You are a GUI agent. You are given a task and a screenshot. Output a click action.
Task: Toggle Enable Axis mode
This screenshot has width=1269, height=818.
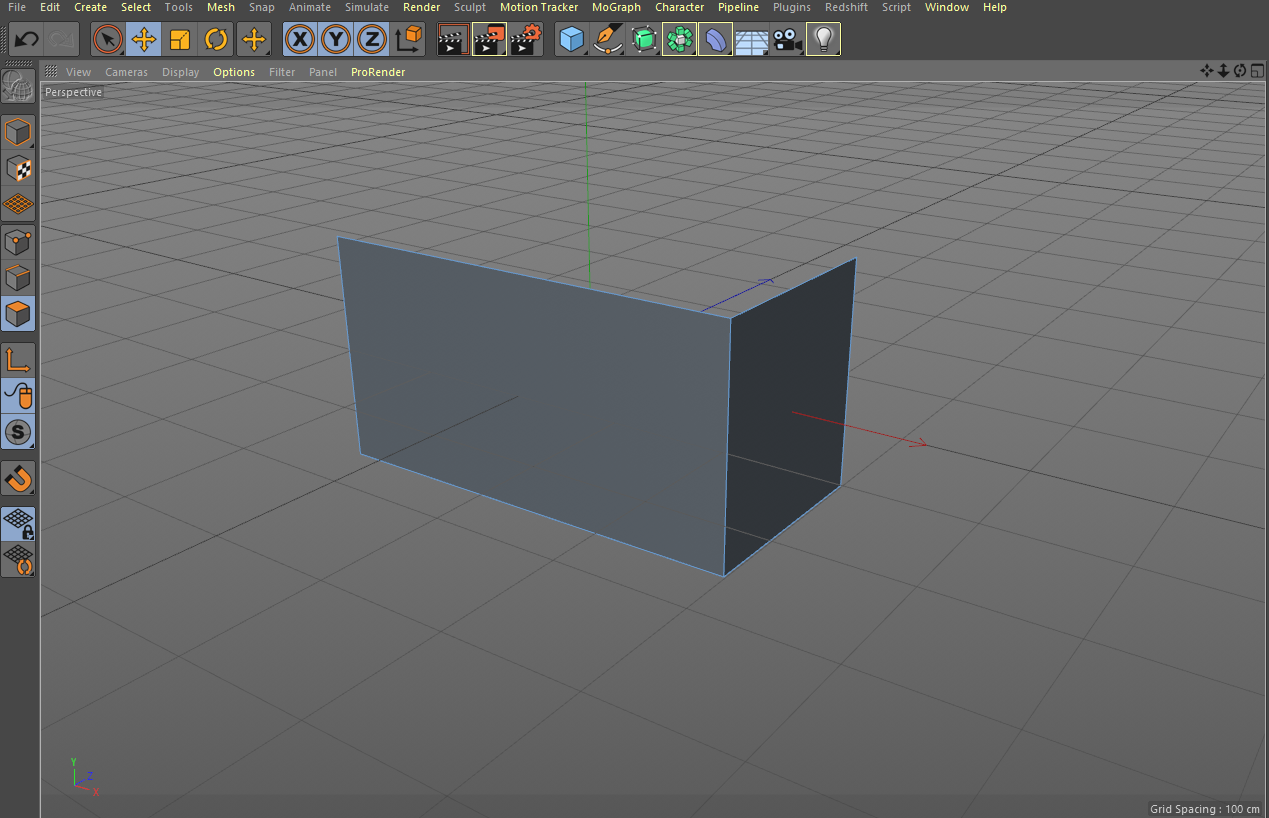coord(19,360)
